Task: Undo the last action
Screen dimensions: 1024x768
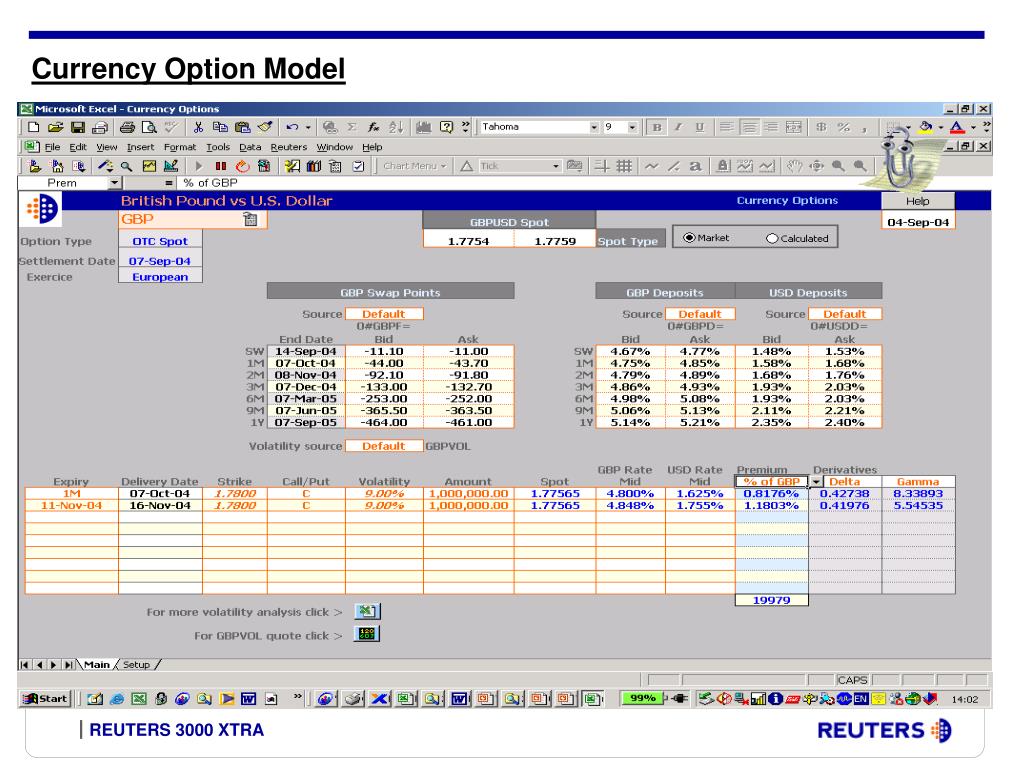Action: (292, 127)
